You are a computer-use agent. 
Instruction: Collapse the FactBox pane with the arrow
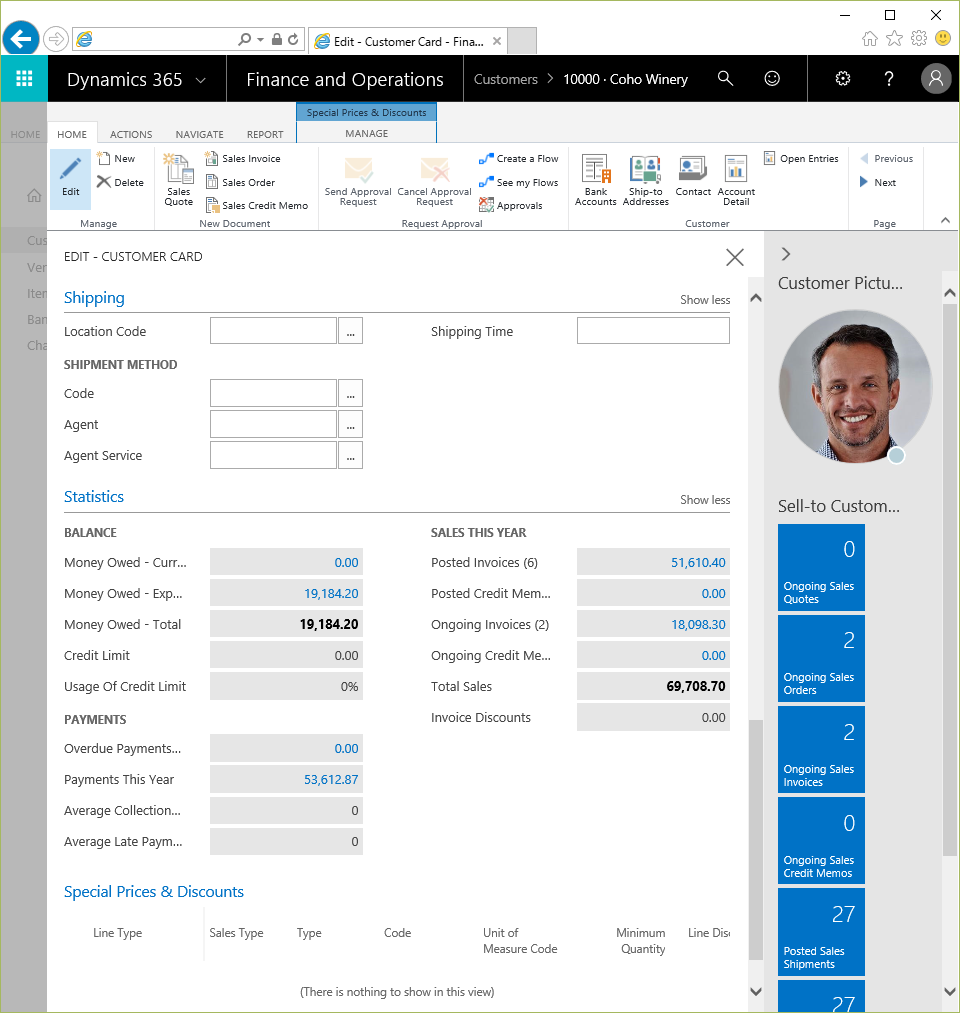click(786, 254)
